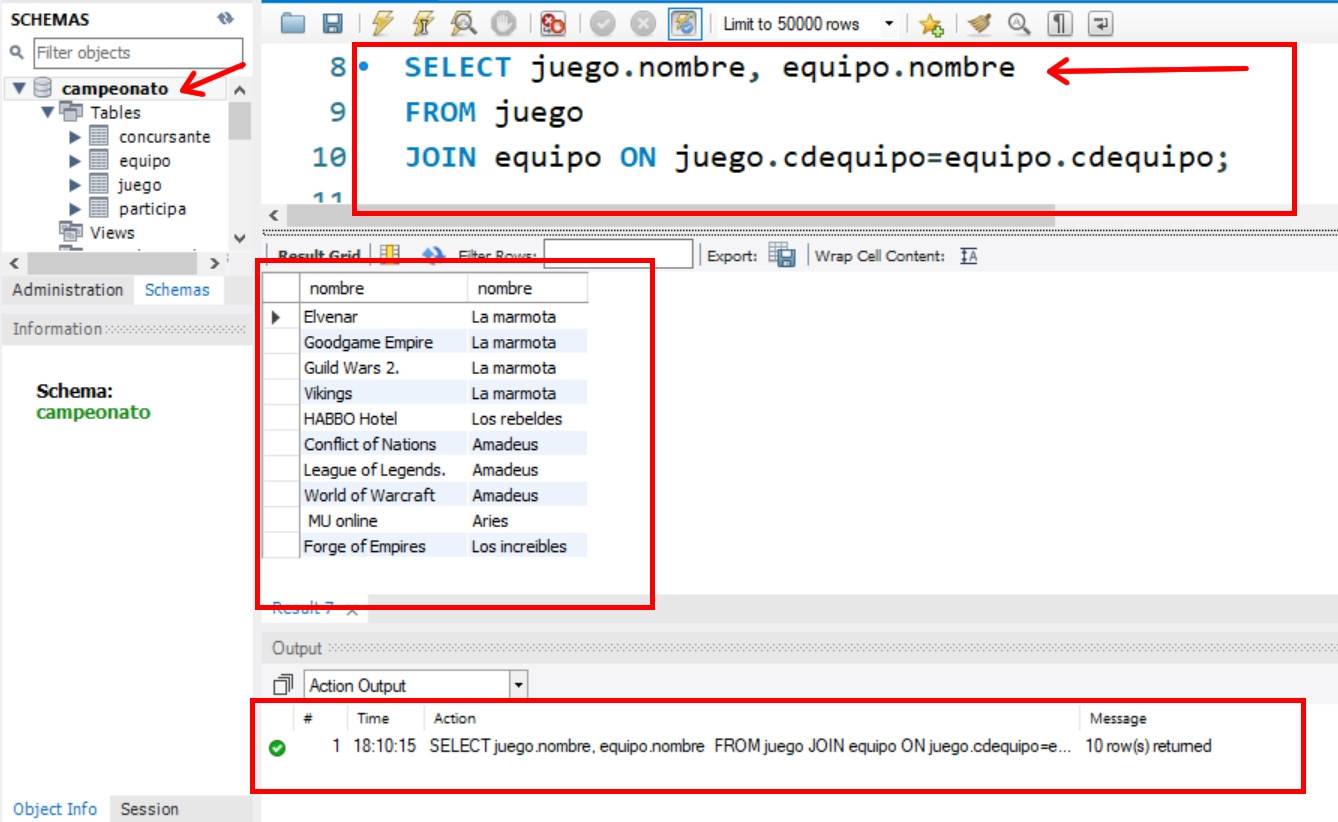Execute the query with the lightning bolt

pos(382,24)
